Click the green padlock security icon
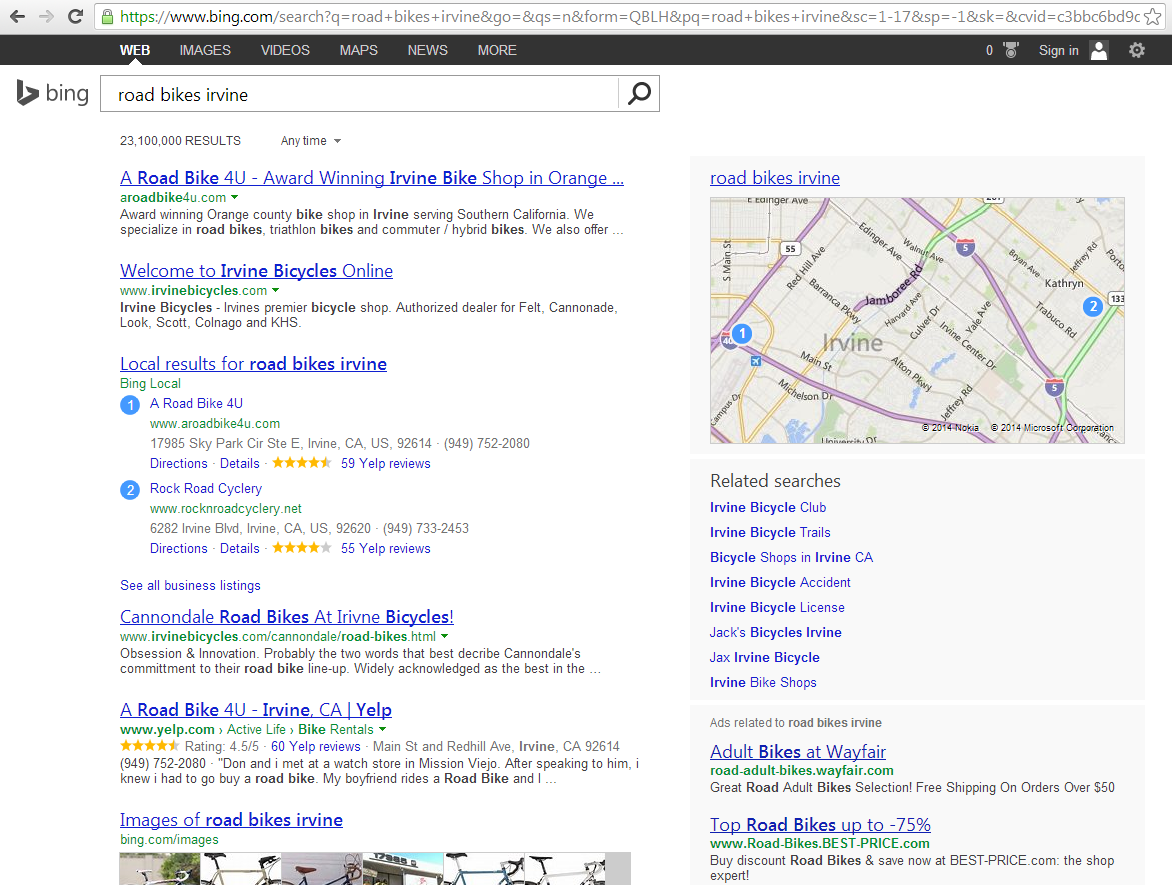The height and width of the screenshot is (885, 1172). 108,16
